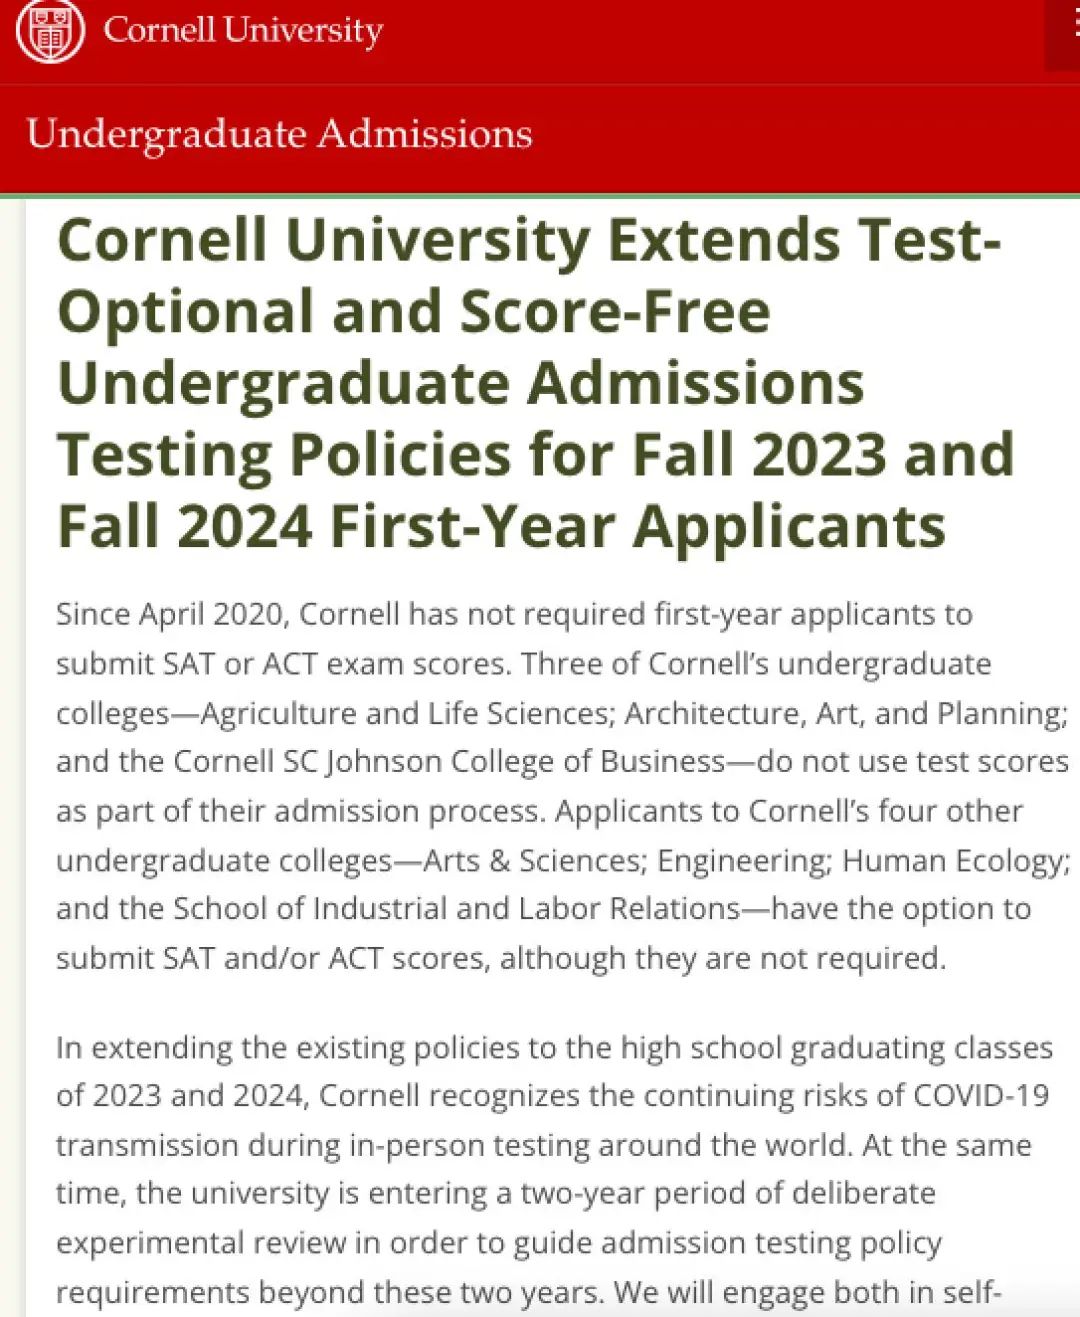Image resolution: width=1080 pixels, height=1317 pixels.
Task: Open the partially visible hamburger menu
Action: (x=1063, y=35)
